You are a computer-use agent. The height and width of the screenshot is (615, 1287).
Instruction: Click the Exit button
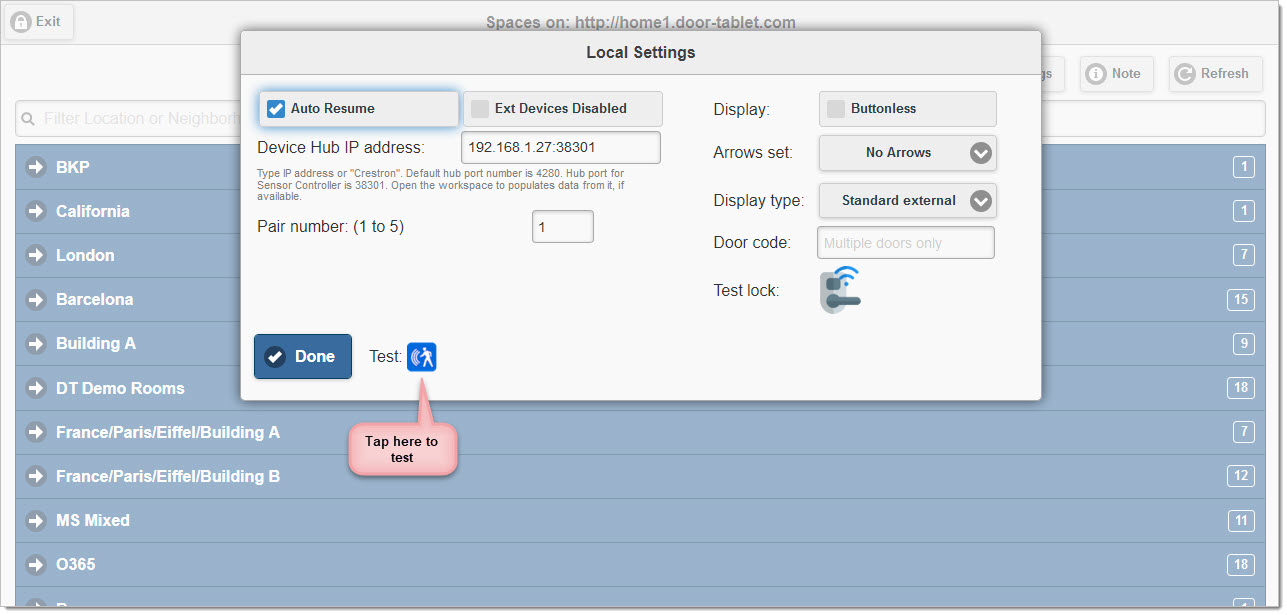coord(38,21)
